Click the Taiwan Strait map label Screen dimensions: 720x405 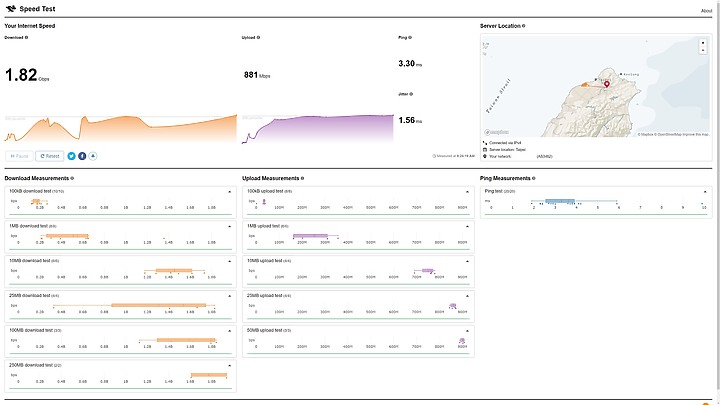(x=498, y=96)
